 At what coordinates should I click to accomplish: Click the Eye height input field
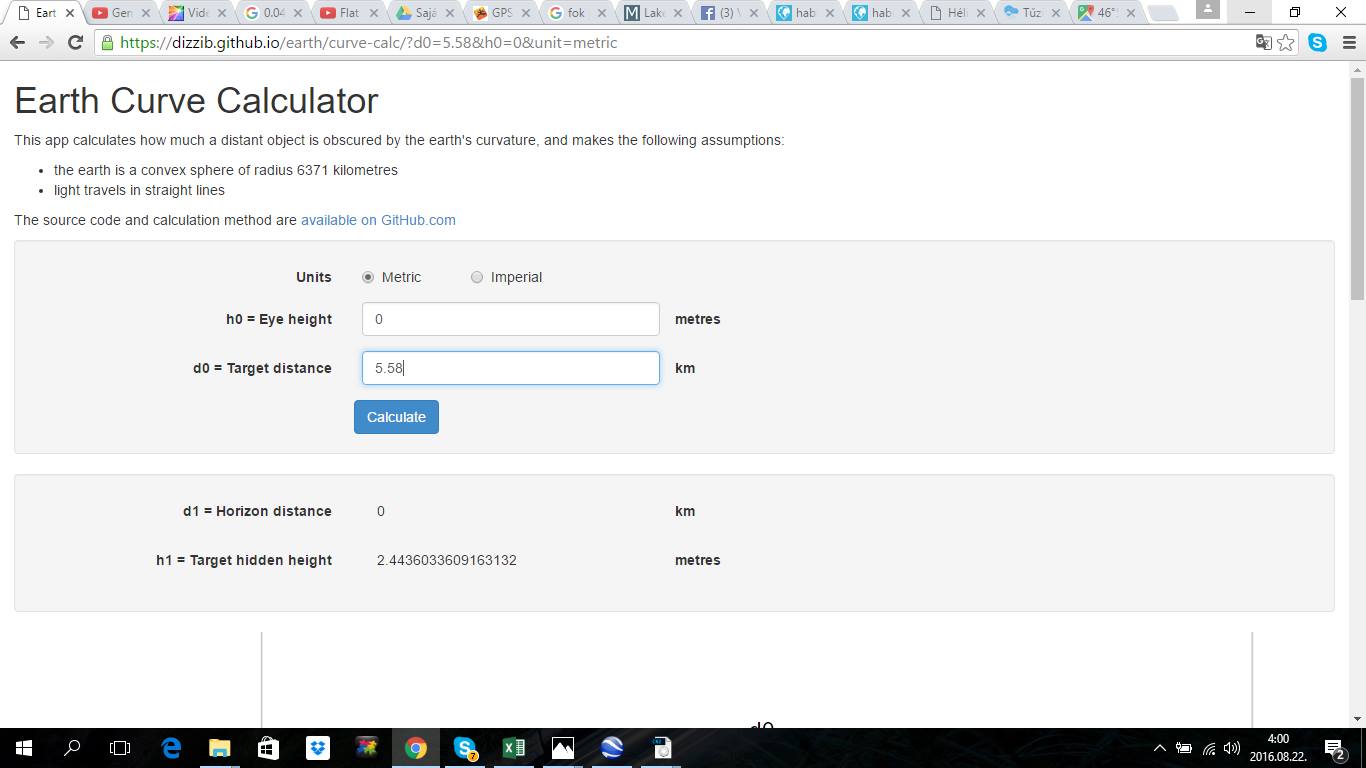pos(510,319)
